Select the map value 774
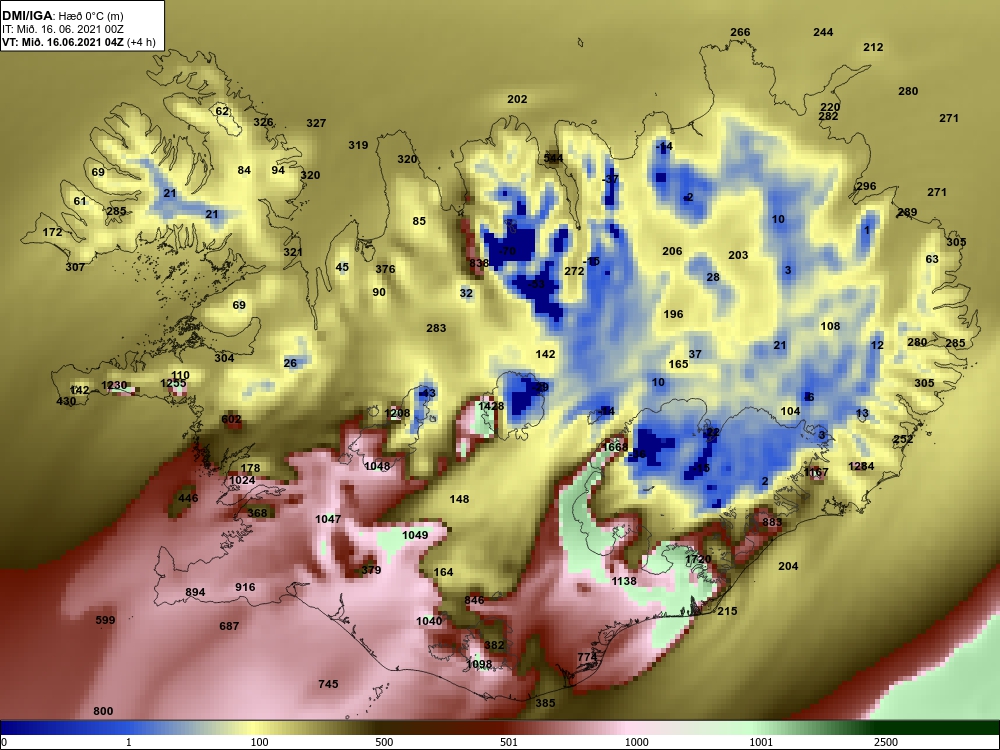This screenshot has width=1000, height=750. pyautogui.click(x=587, y=657)
